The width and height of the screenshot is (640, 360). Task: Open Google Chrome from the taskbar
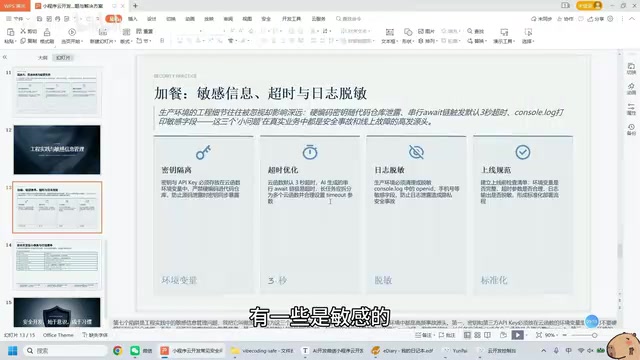click(118, 350)
